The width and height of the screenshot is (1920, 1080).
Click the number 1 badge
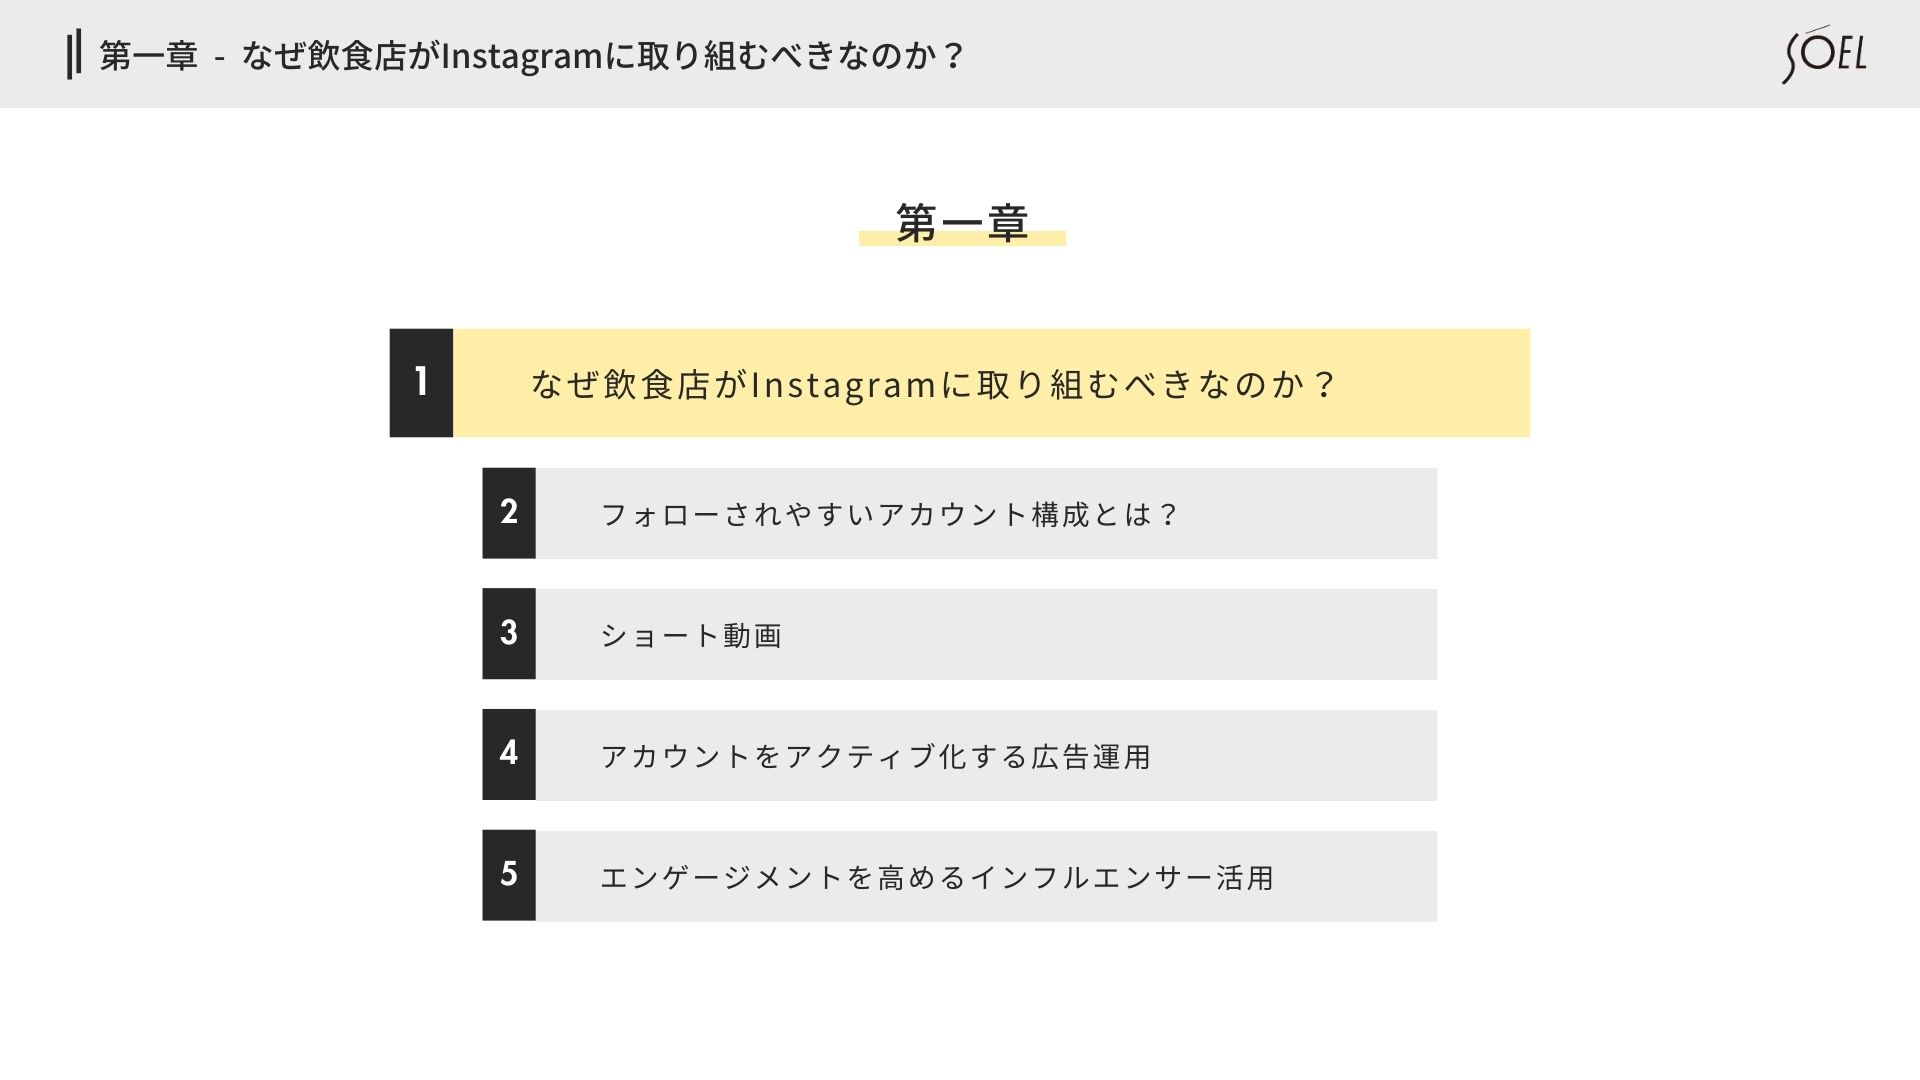coord(421,383)
